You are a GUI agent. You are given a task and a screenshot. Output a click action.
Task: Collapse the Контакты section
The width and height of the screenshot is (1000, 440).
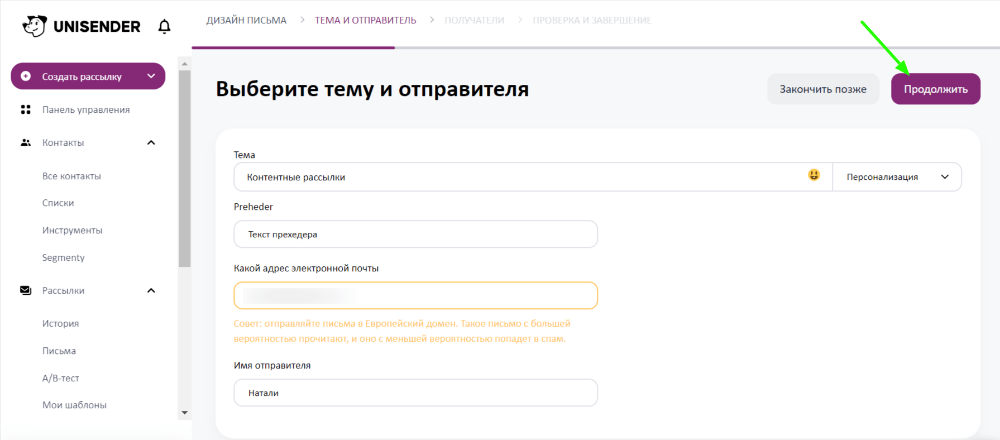tap(151, 143)
